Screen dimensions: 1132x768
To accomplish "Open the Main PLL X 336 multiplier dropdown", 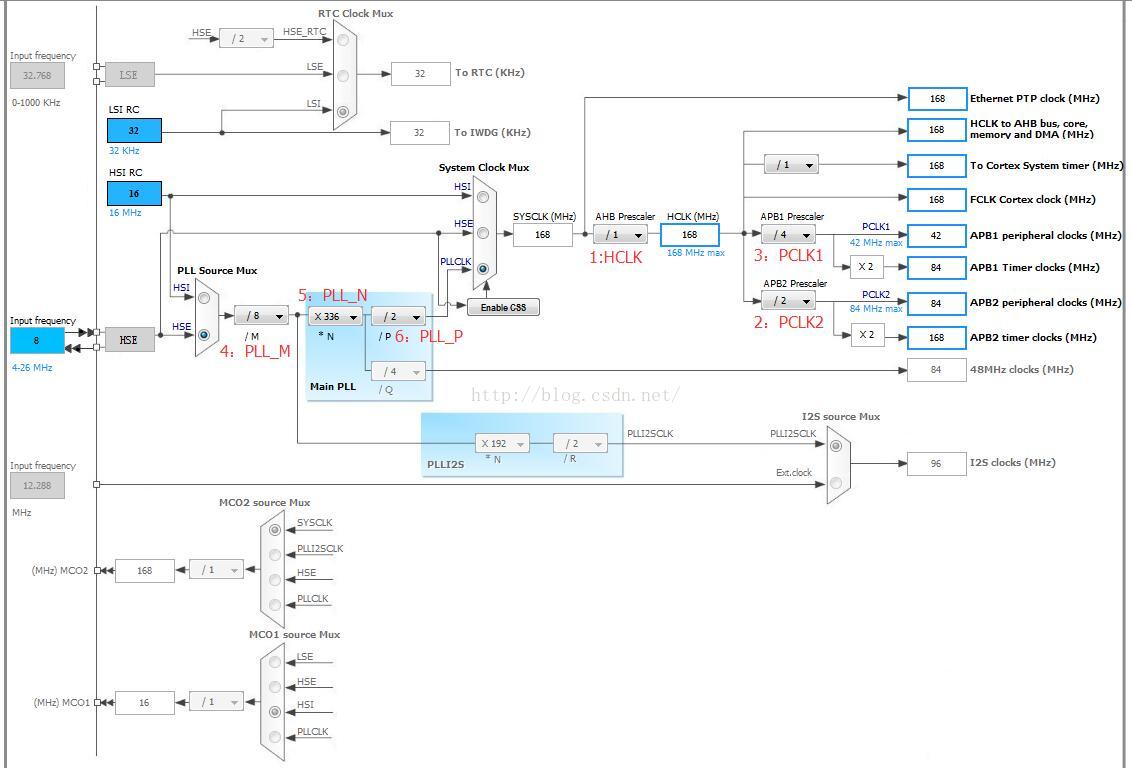I will (336, 316).
